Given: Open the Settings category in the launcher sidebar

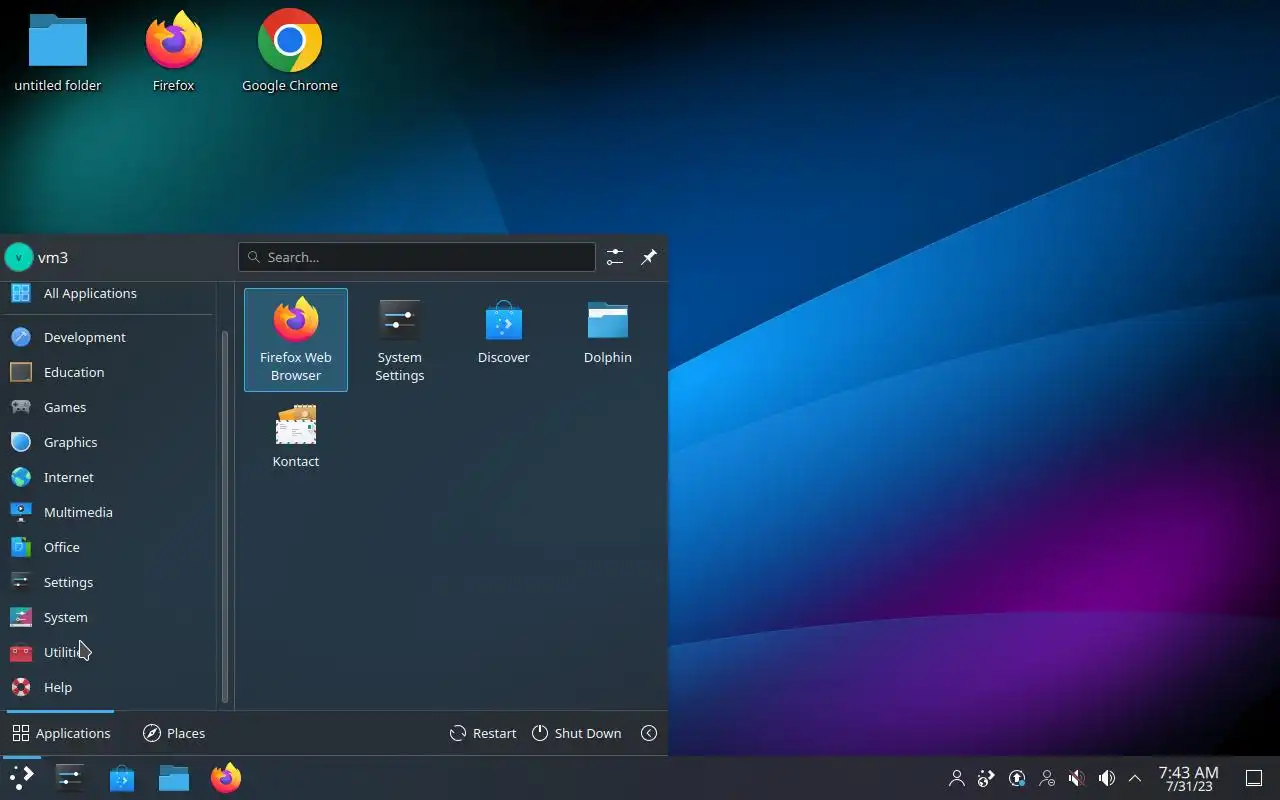Looking at the screenshot, I should [108, 582].
